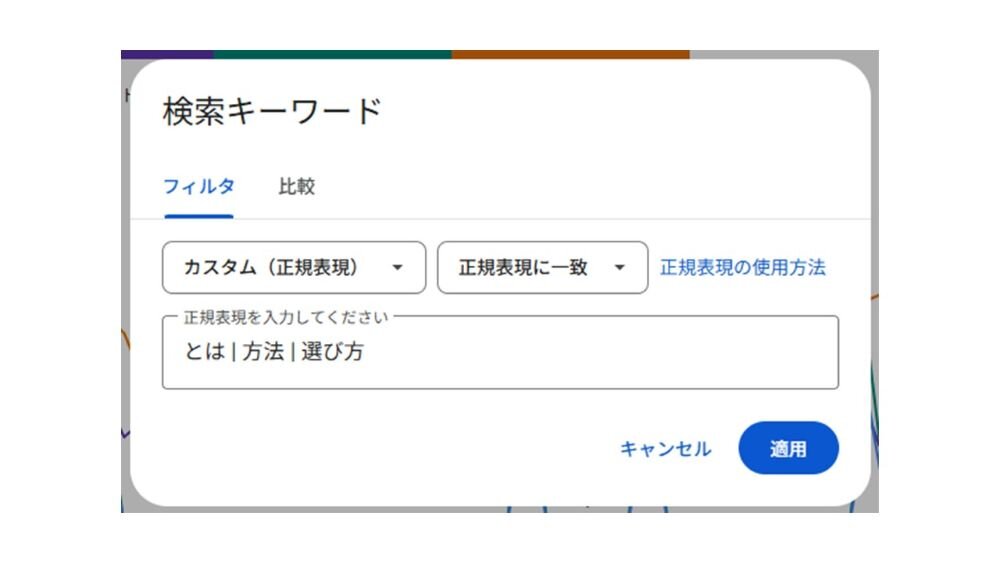The height and width of the screenshot is (563, 1000).
Task: Click the word とは in the regex field
Action: 204,352
